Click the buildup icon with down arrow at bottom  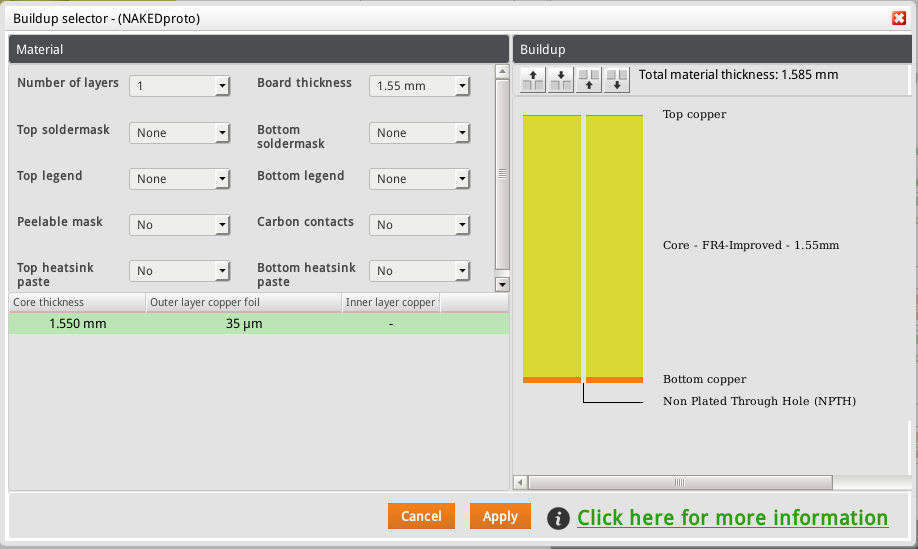click(x=617, y=80)
